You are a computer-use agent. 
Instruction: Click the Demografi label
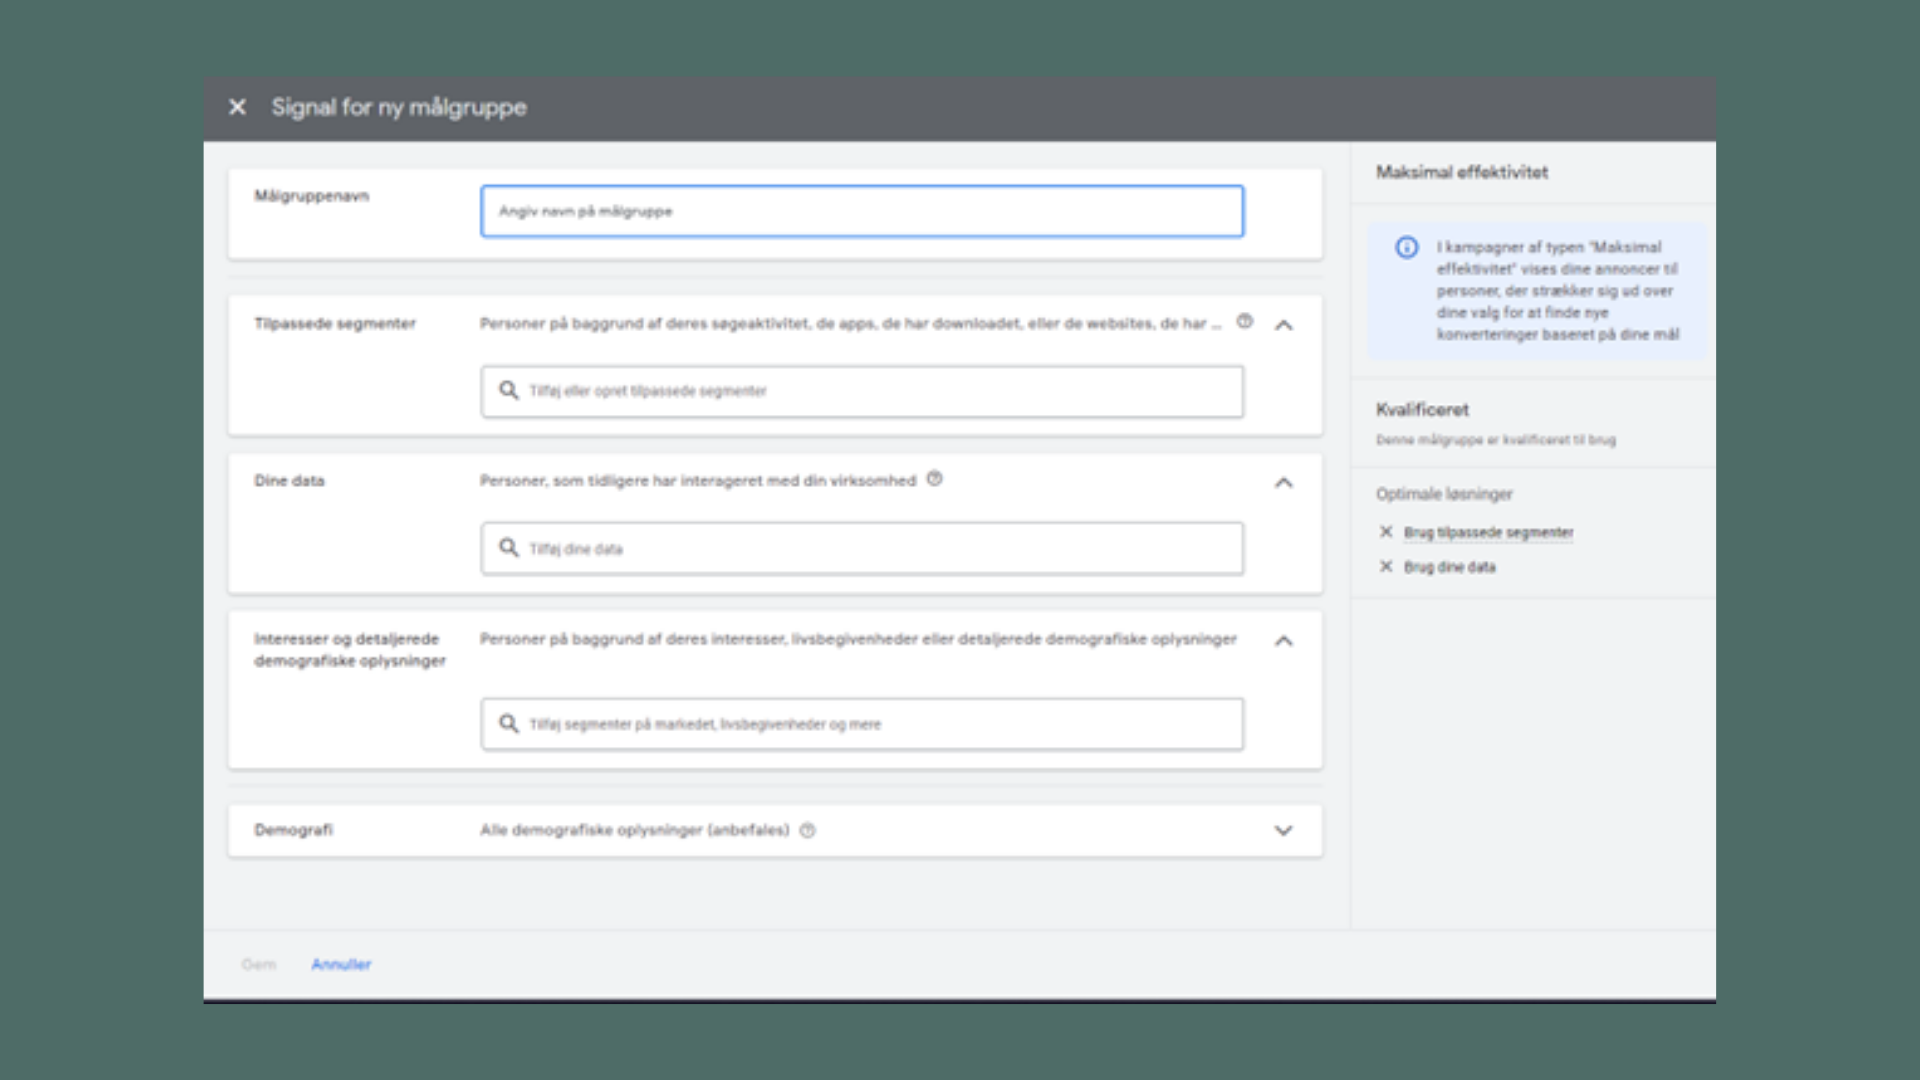pos(293,830)
